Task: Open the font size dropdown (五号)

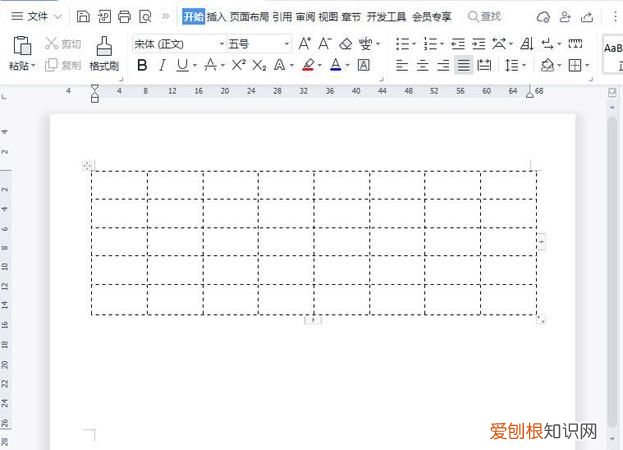Action: (x=286, y=44)
